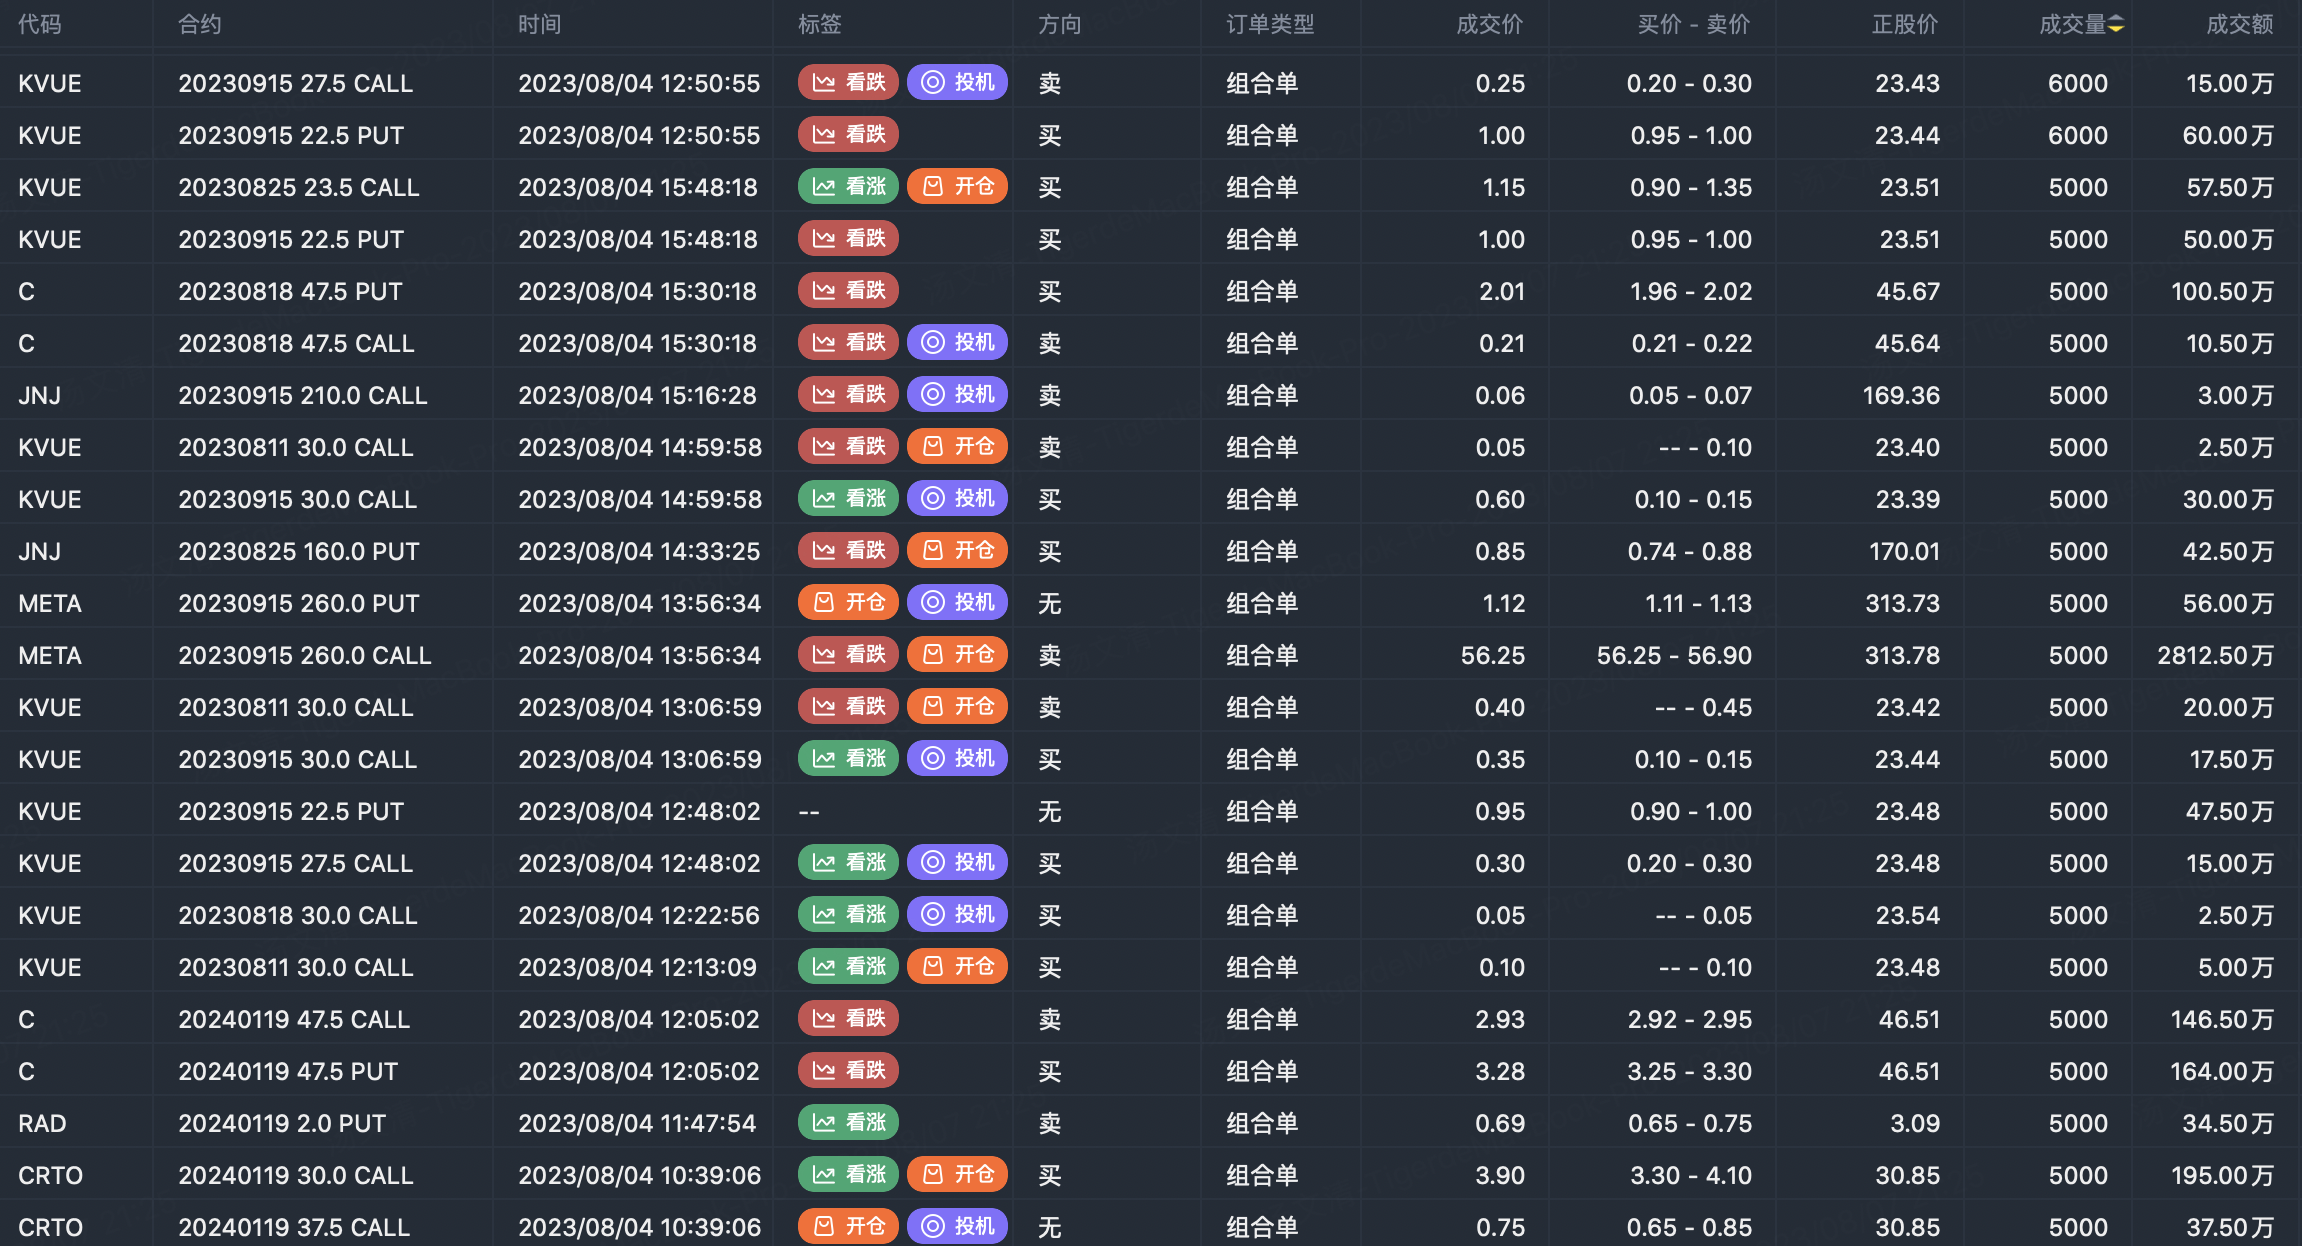This screenshot has height=1246, width=2302.
Task: Click the 标签 column header
Action: pos(819,25)
